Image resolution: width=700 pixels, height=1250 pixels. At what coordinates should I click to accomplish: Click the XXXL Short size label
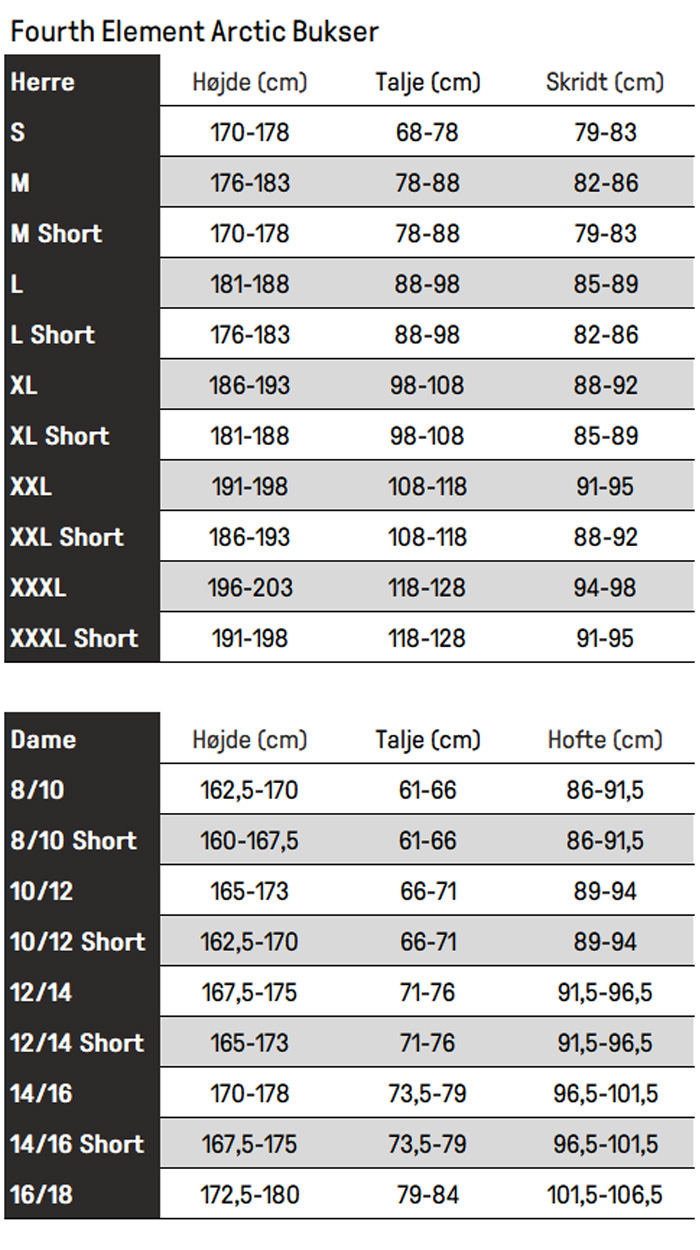[x=74, y=638]
